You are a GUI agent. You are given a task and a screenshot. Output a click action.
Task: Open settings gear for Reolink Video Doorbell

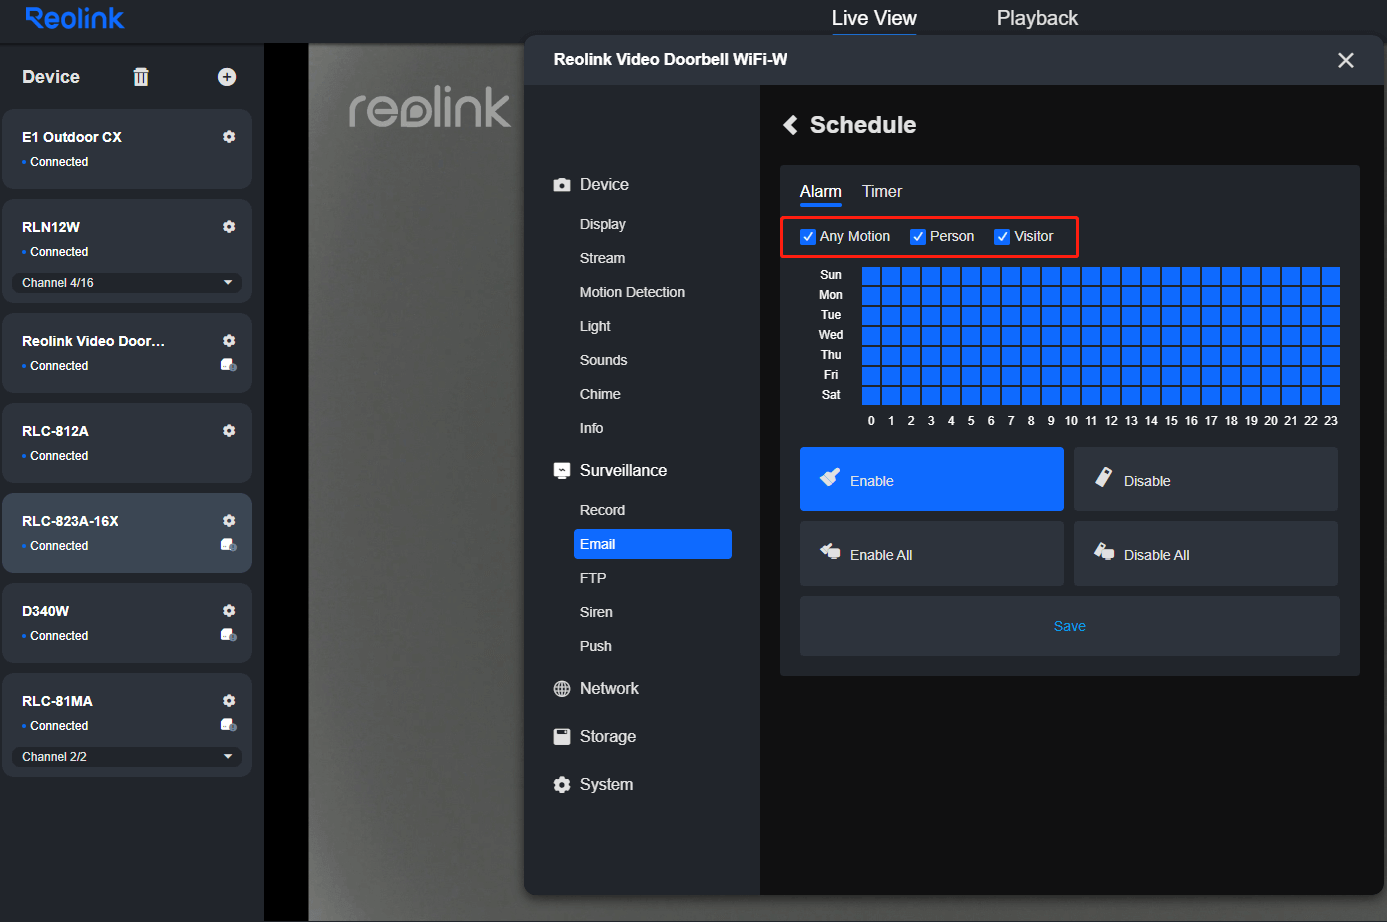229,341
